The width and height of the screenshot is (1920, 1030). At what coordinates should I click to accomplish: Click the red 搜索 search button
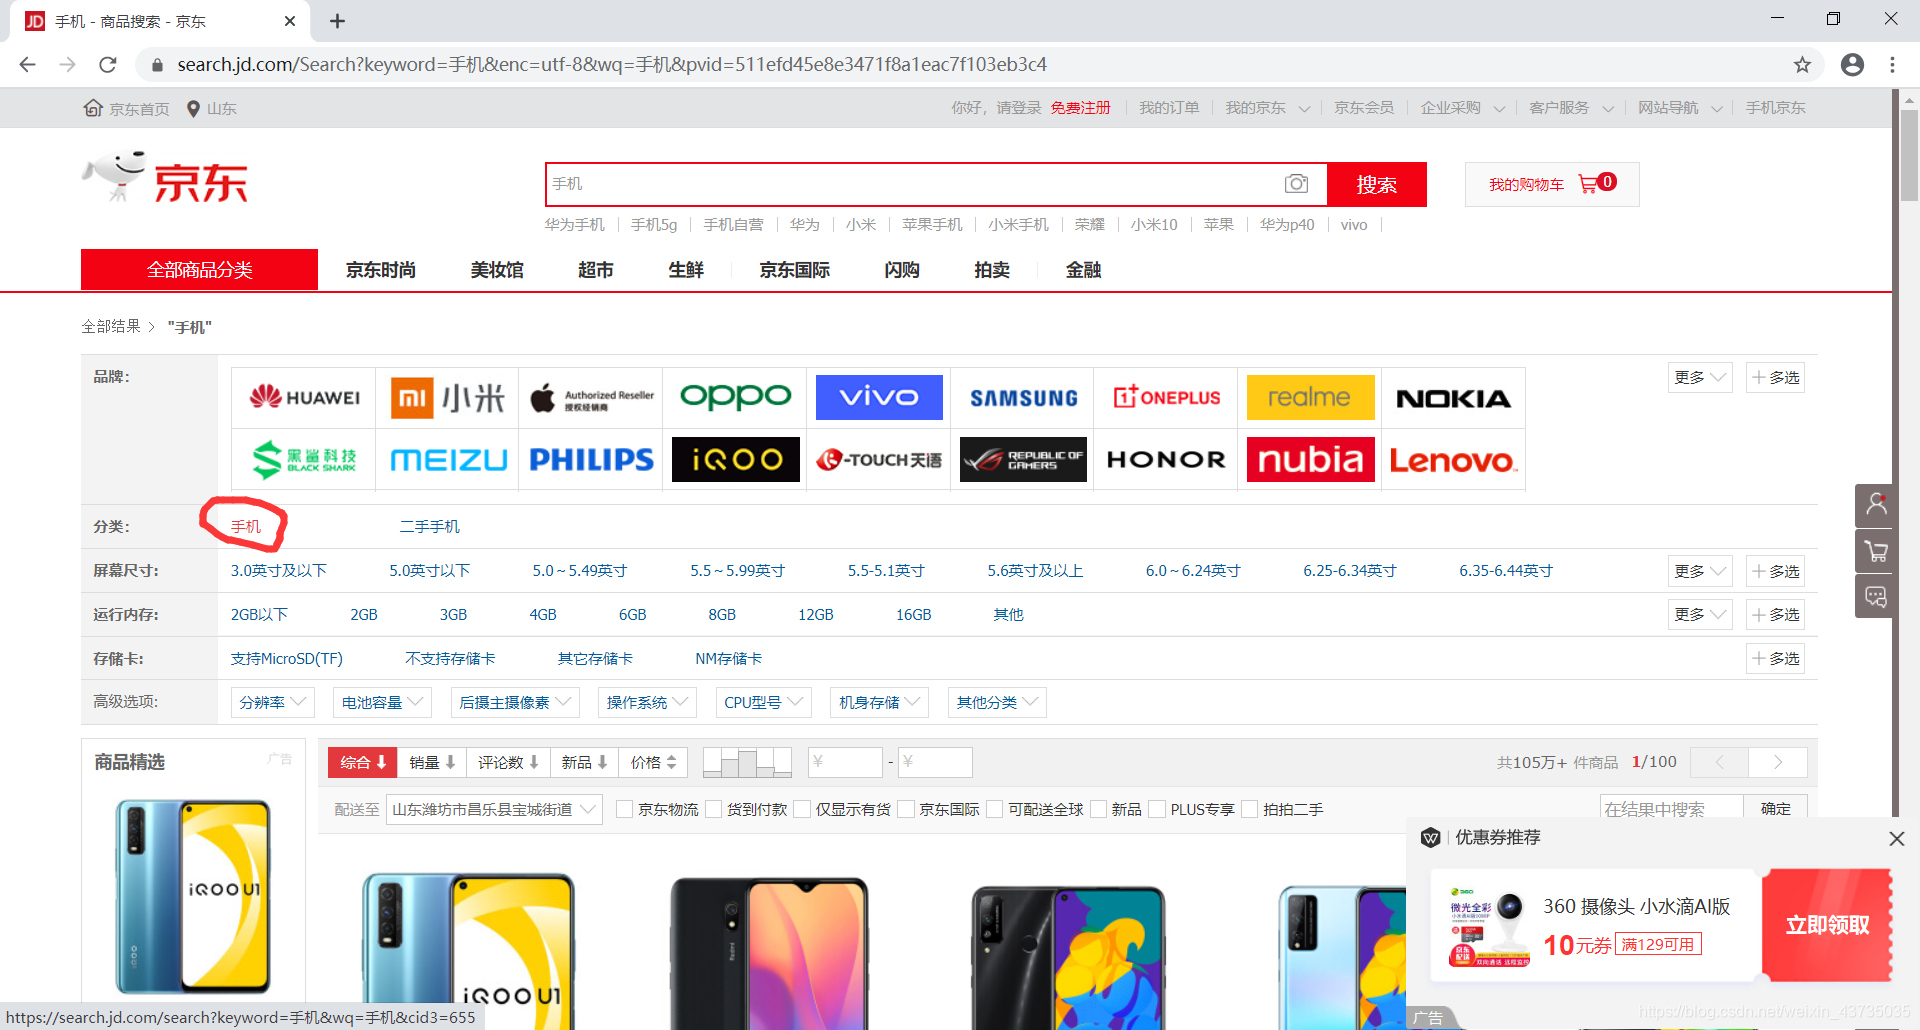tap(1376, 184)
